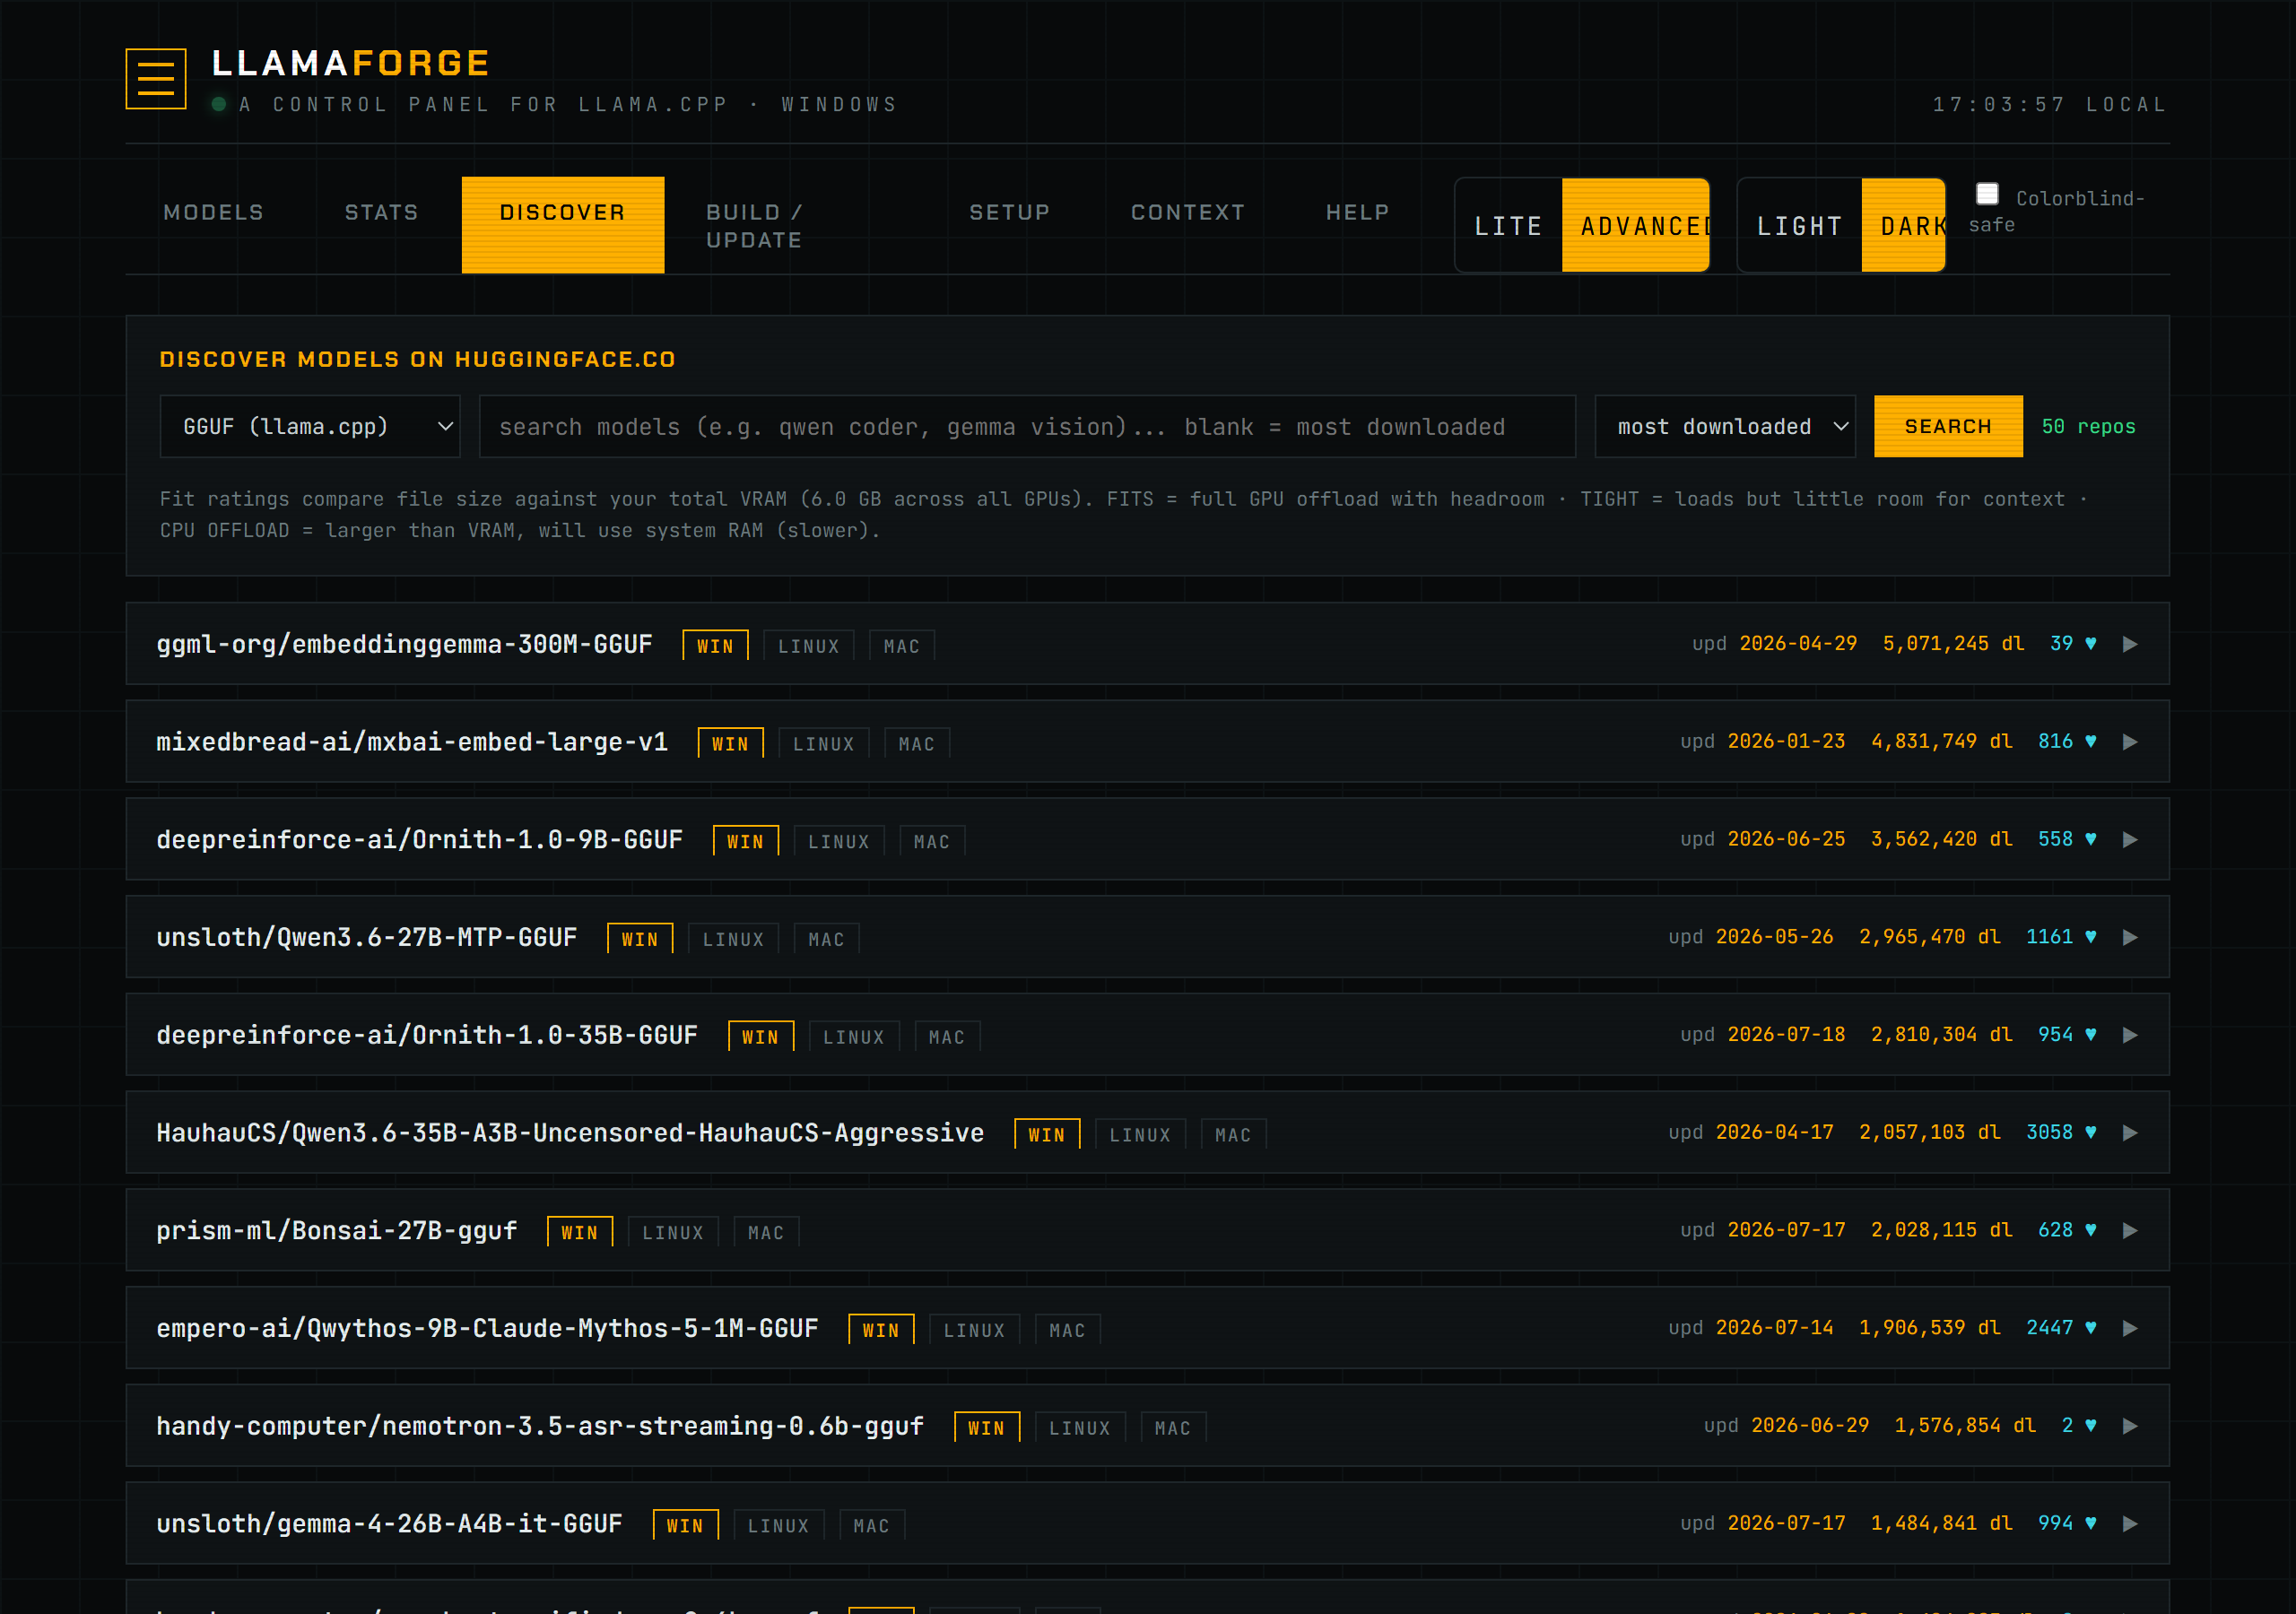Click the '2,057,103 dl' download count
Image resolution: width=2296 pixels, height=1614 pixels.
(x=1930, y=1133)
